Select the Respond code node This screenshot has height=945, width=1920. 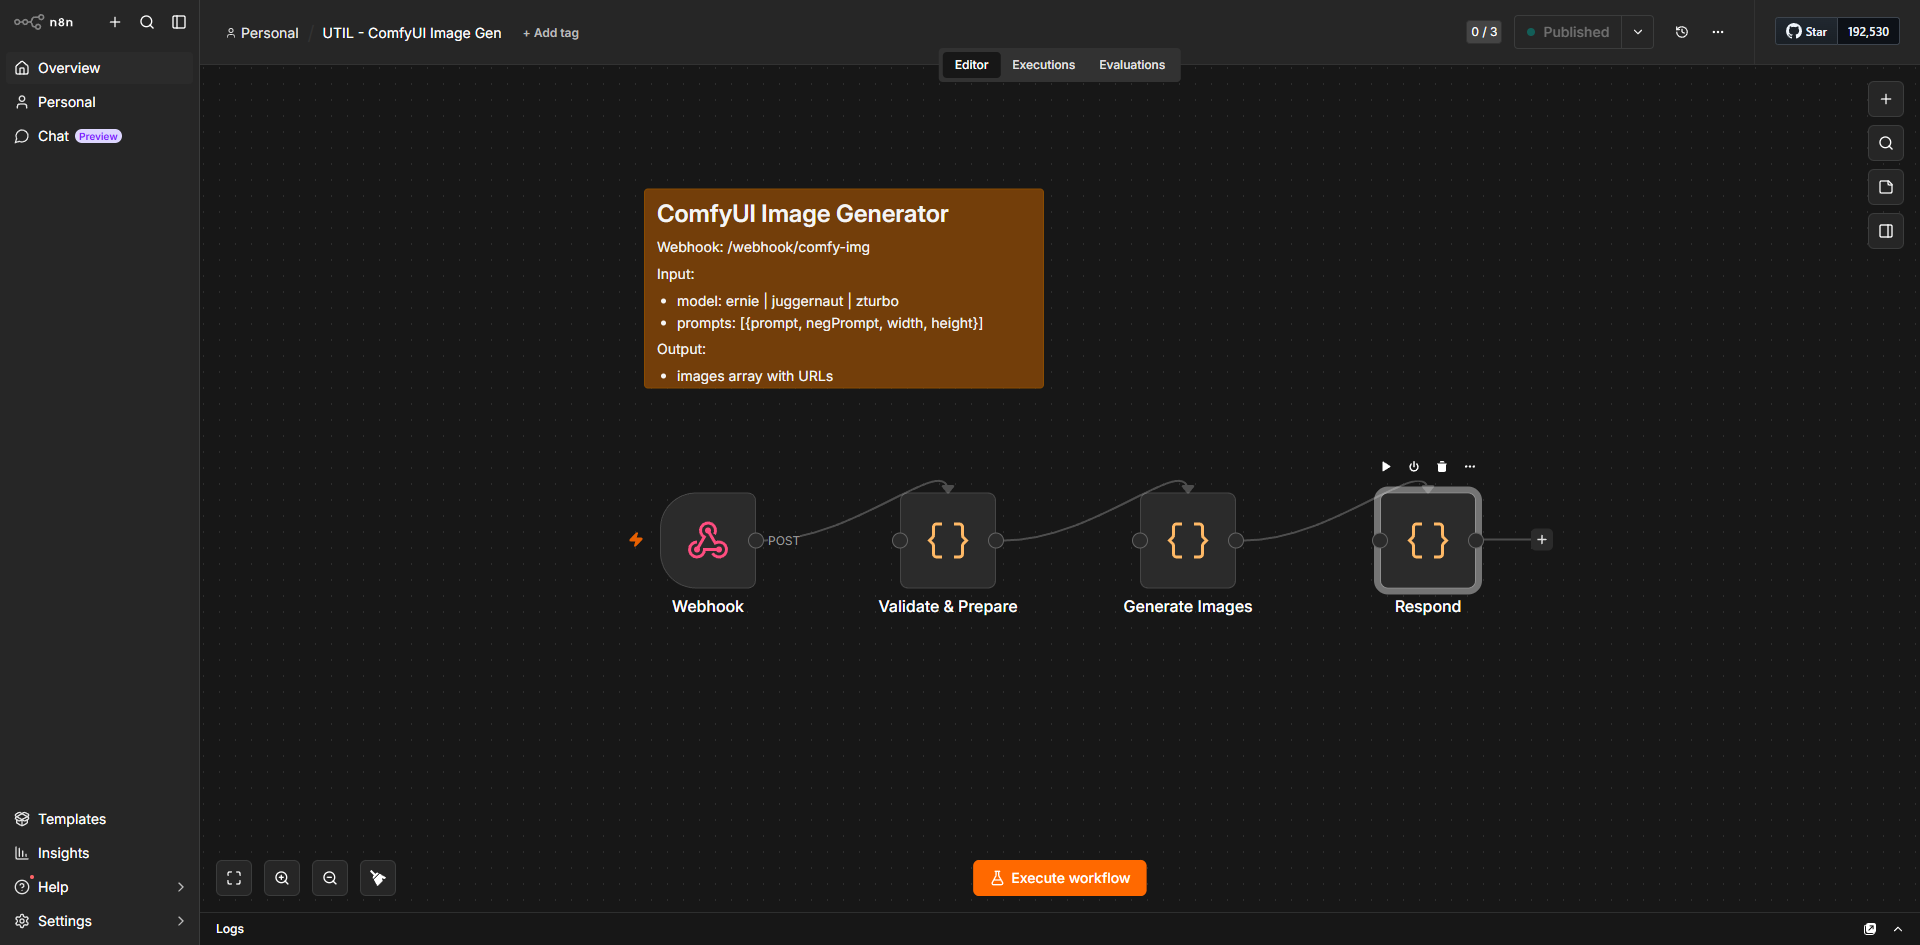point(1428,540)
